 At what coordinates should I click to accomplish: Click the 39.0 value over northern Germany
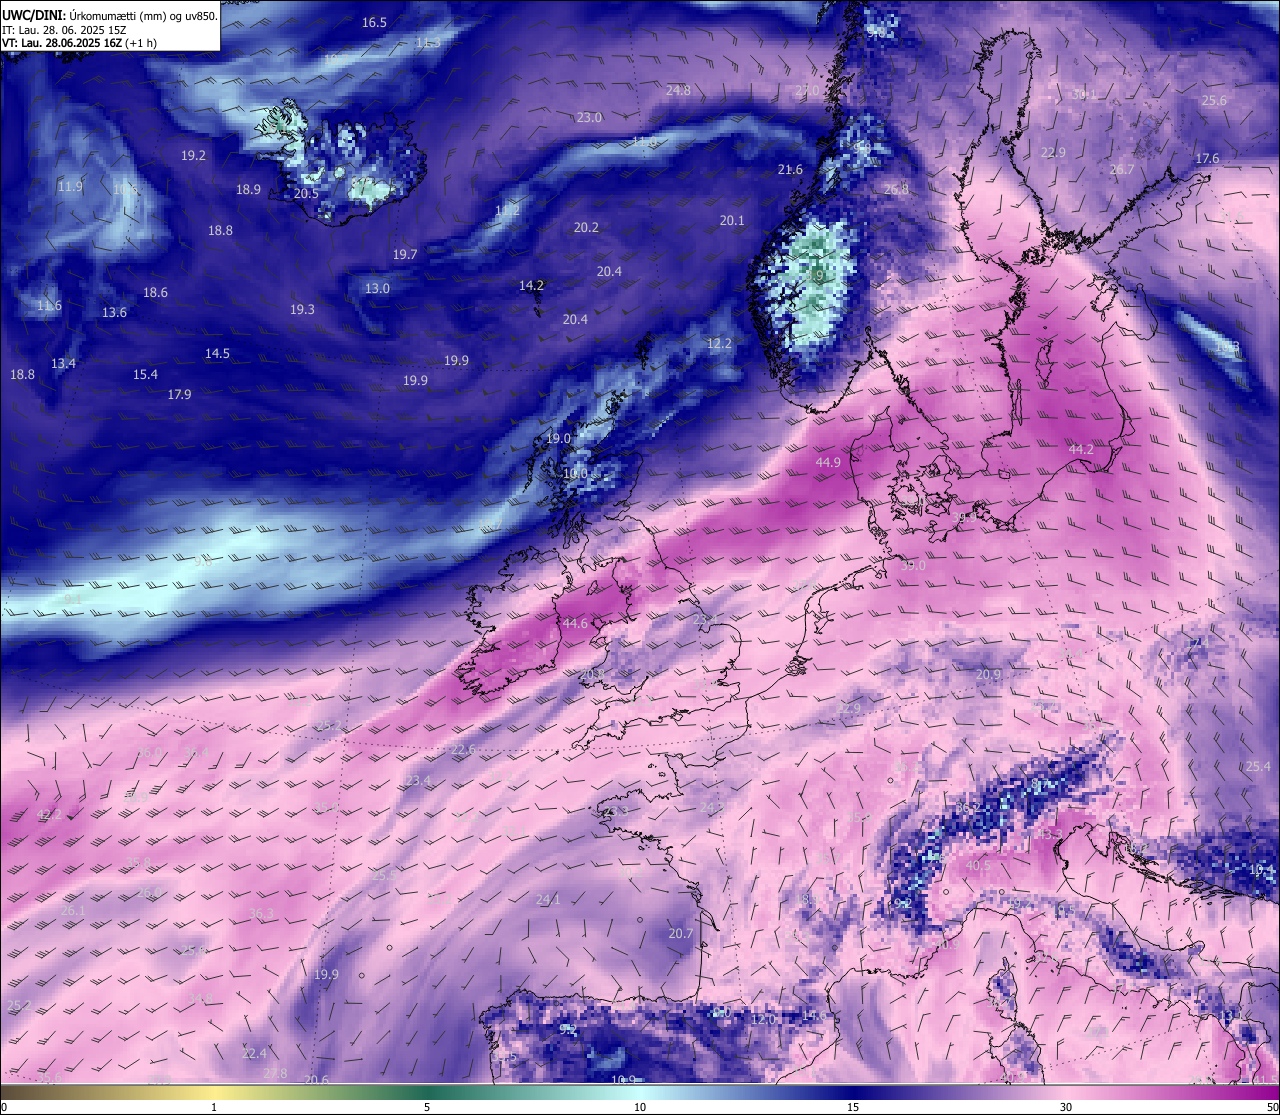pos(913,565)
